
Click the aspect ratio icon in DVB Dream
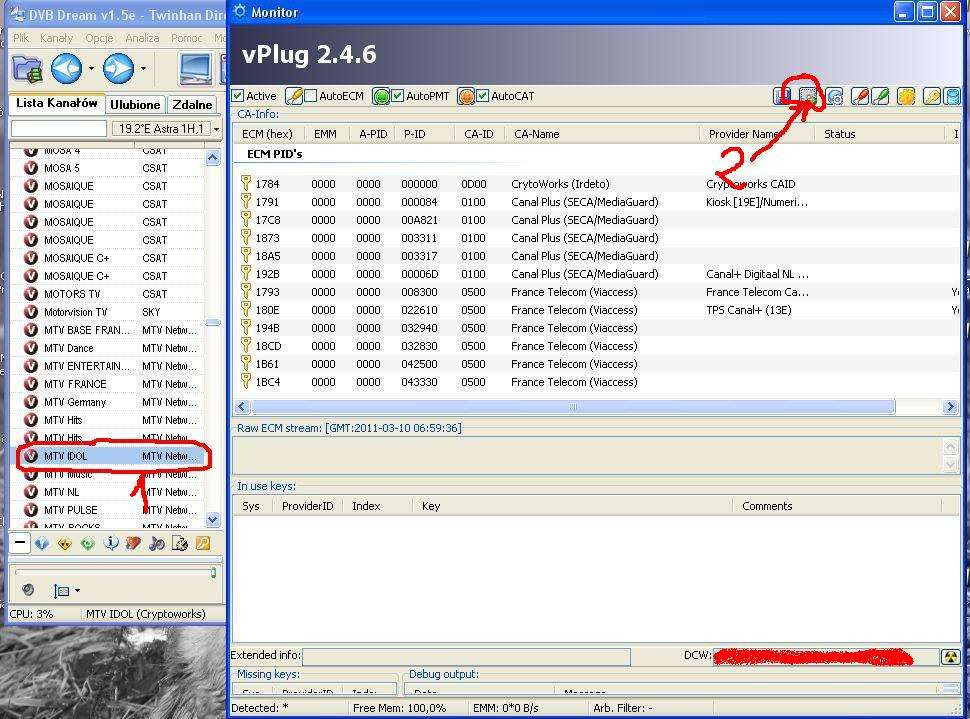click(61, 591)
